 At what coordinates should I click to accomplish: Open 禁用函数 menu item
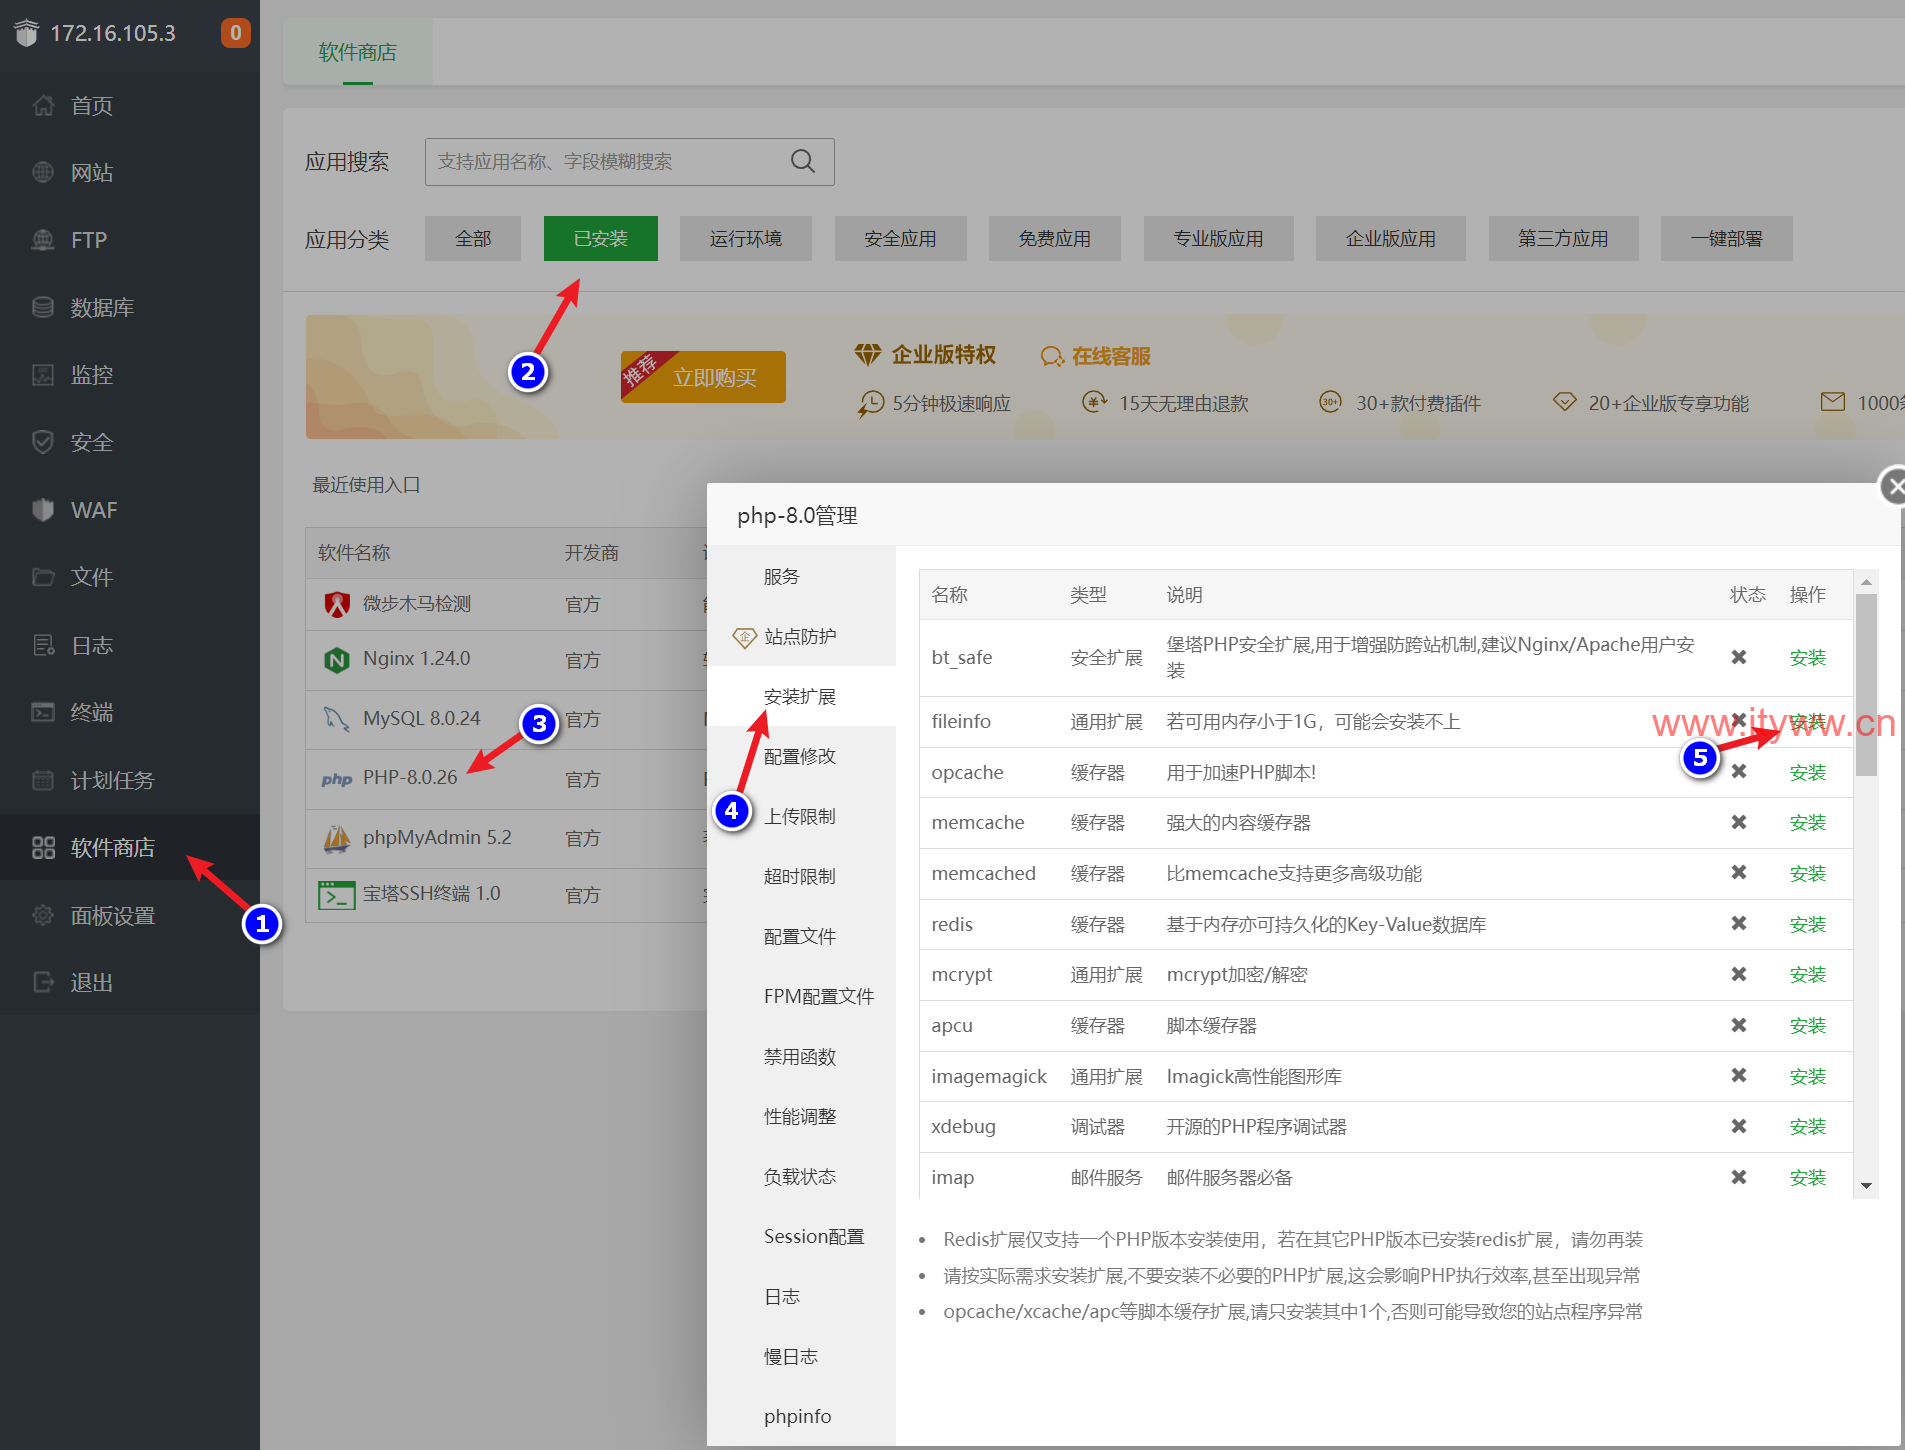[801, 1057]
